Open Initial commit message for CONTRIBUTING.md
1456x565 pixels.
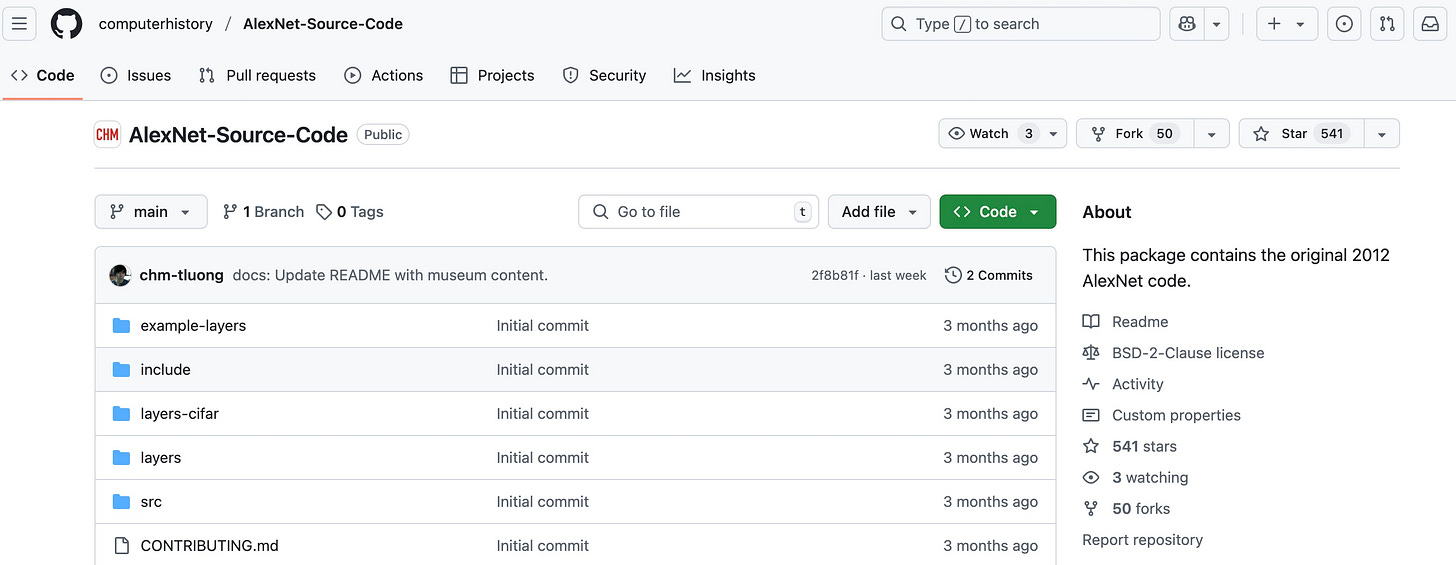(543, 545)
